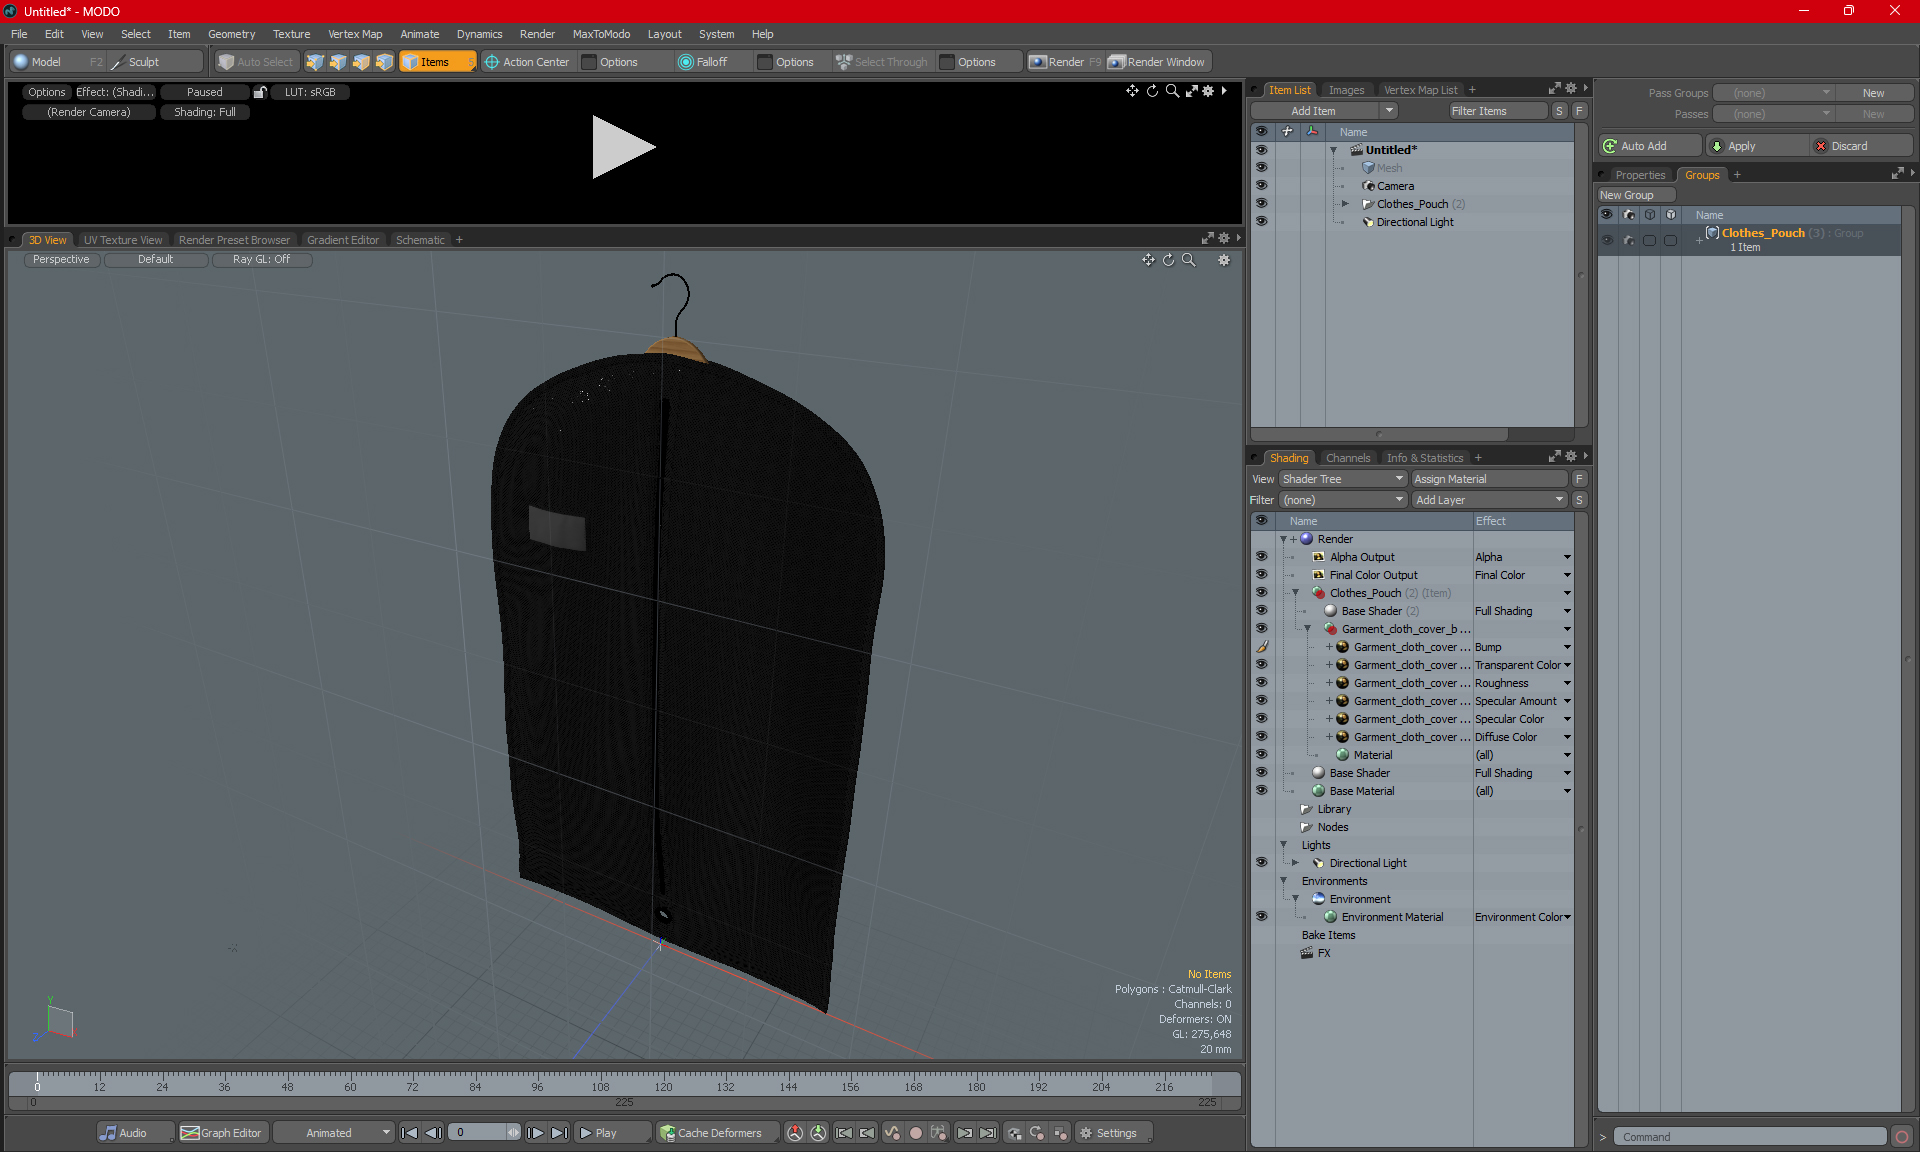Switch to UV Texture View tab
Image resolution: width=1920 pixels, height=1152 pixels.
click(123, 240)
